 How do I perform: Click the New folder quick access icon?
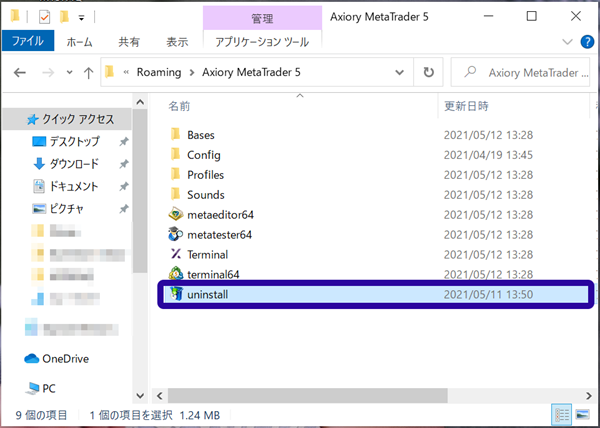[64, 17]
